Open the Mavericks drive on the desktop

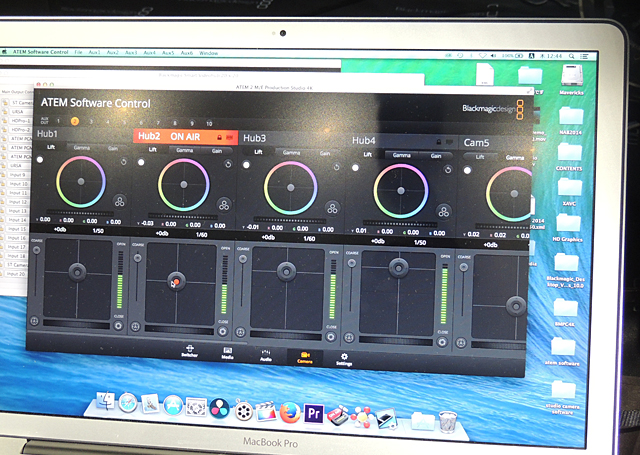tap(571, 80)
